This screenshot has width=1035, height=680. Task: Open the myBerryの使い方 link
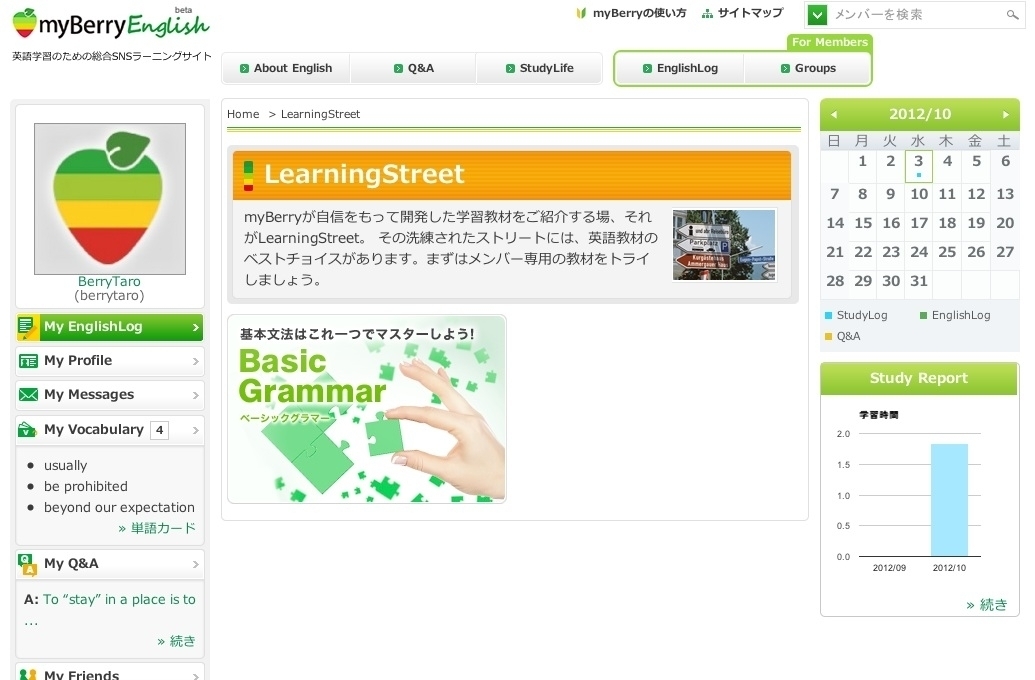coord(639,13)
